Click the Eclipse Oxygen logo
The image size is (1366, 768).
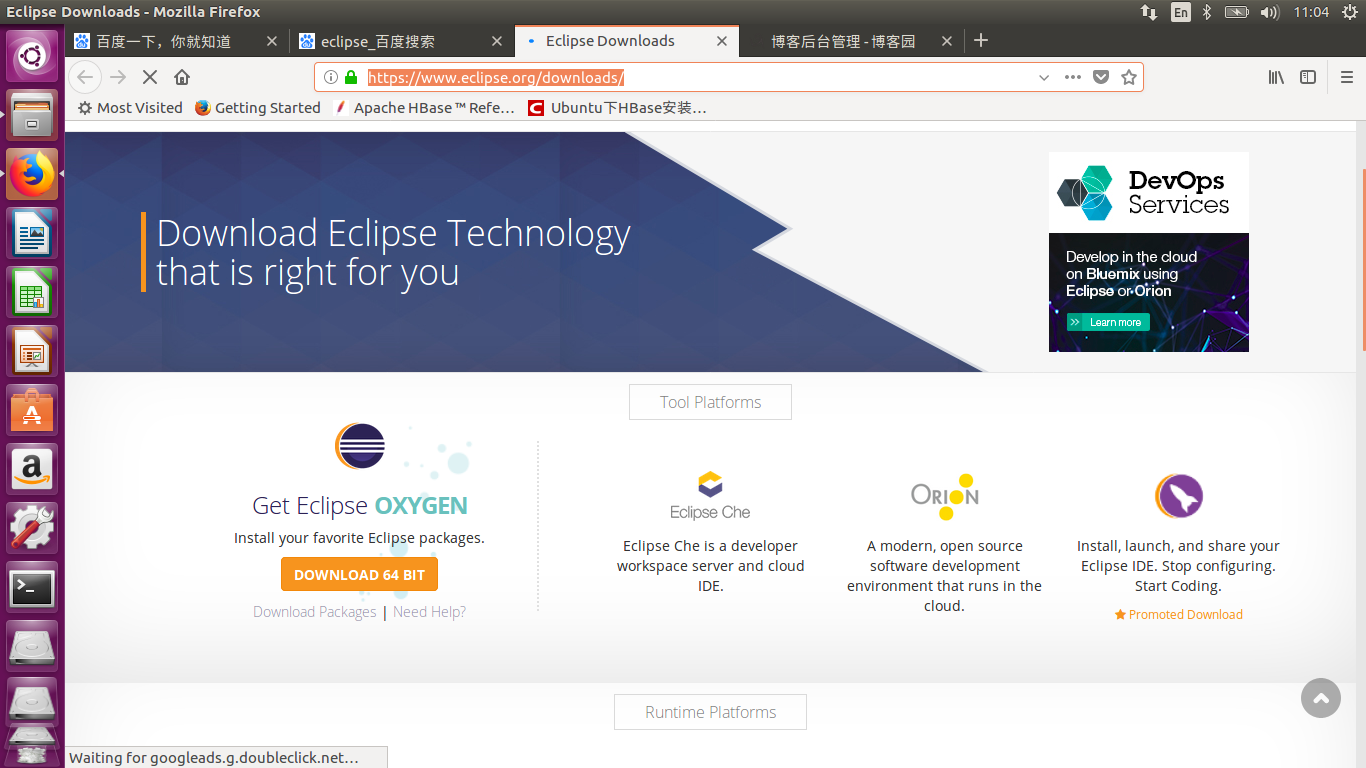pos(359,446)
